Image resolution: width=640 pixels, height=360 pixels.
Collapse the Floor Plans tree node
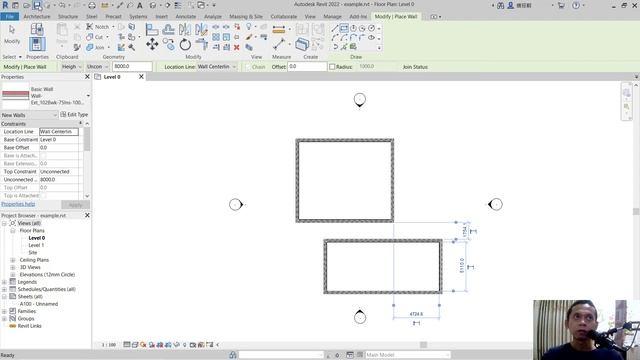click(x=13, y=231)
